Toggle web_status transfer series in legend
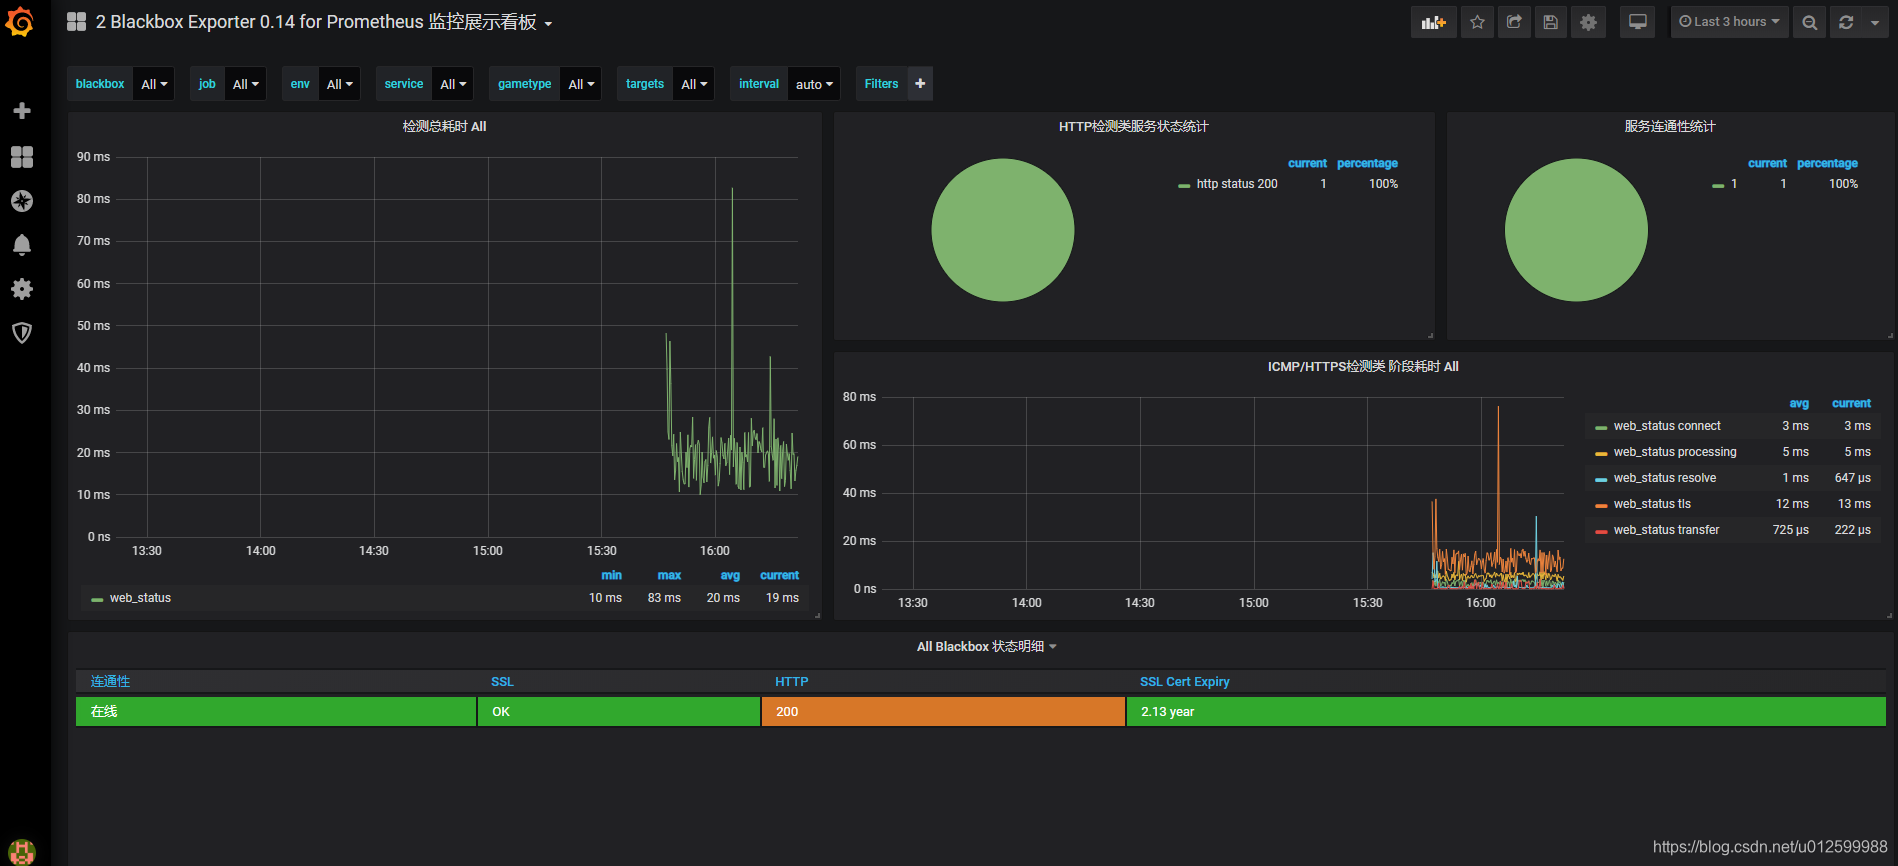The image size is (1898, 866). coord(1666,530)
